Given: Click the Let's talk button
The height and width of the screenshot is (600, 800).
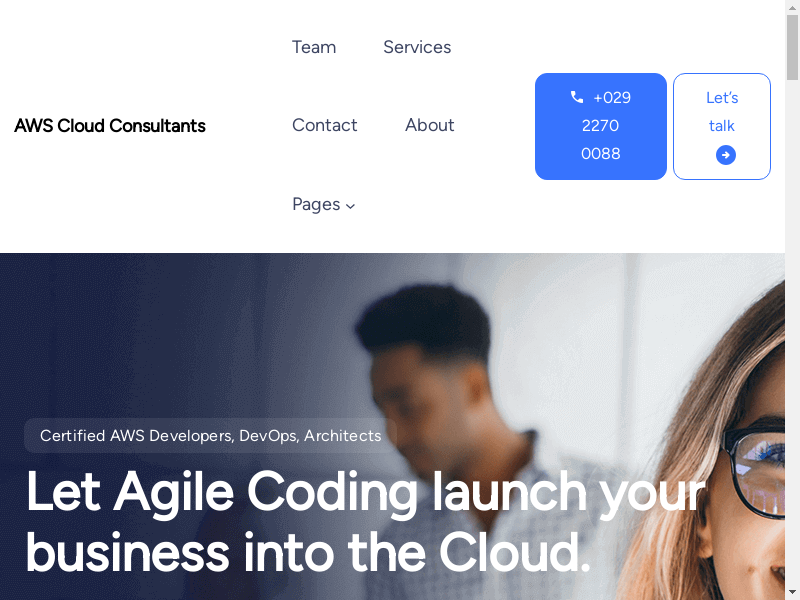Looking at the screenshot, I should click(x=721, y=126).
